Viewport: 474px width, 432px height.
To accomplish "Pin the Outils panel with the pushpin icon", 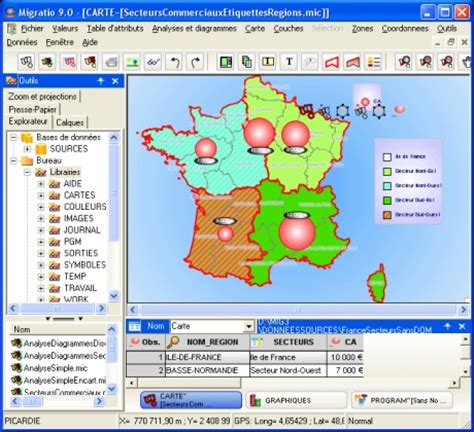I will pos(101,81).
